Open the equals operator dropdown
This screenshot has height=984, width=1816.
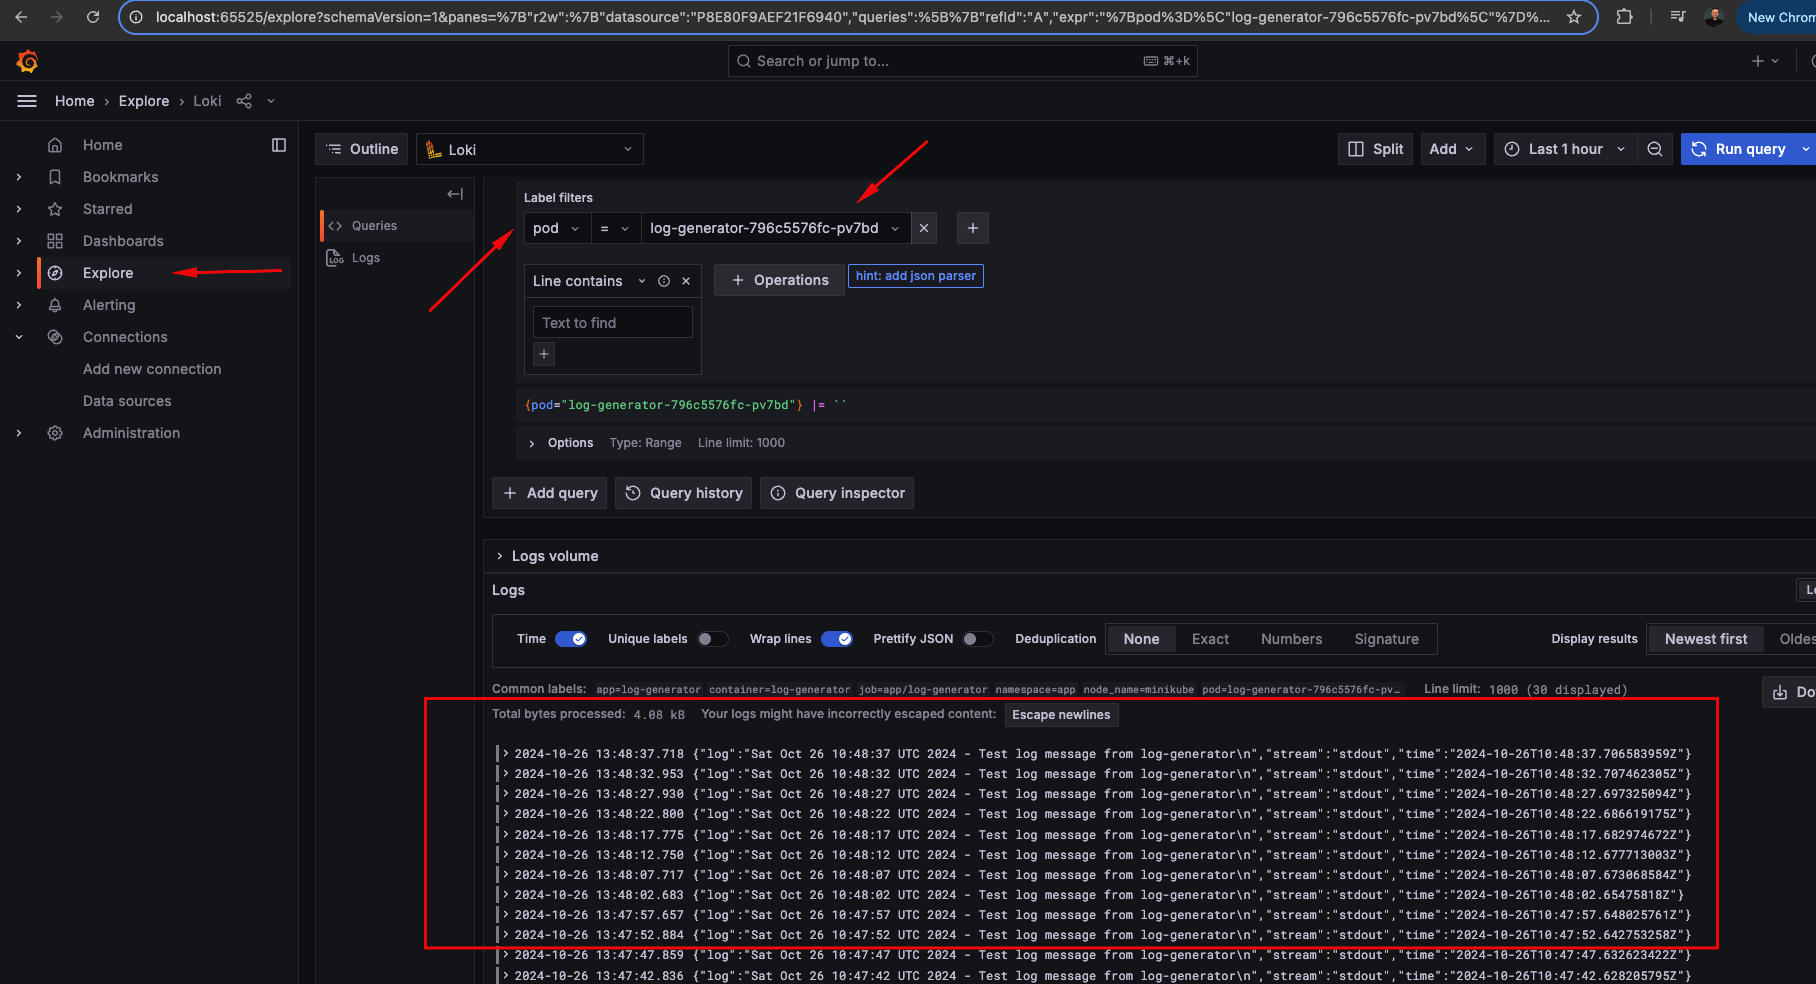pyautogui.click(x=615, y=228)
